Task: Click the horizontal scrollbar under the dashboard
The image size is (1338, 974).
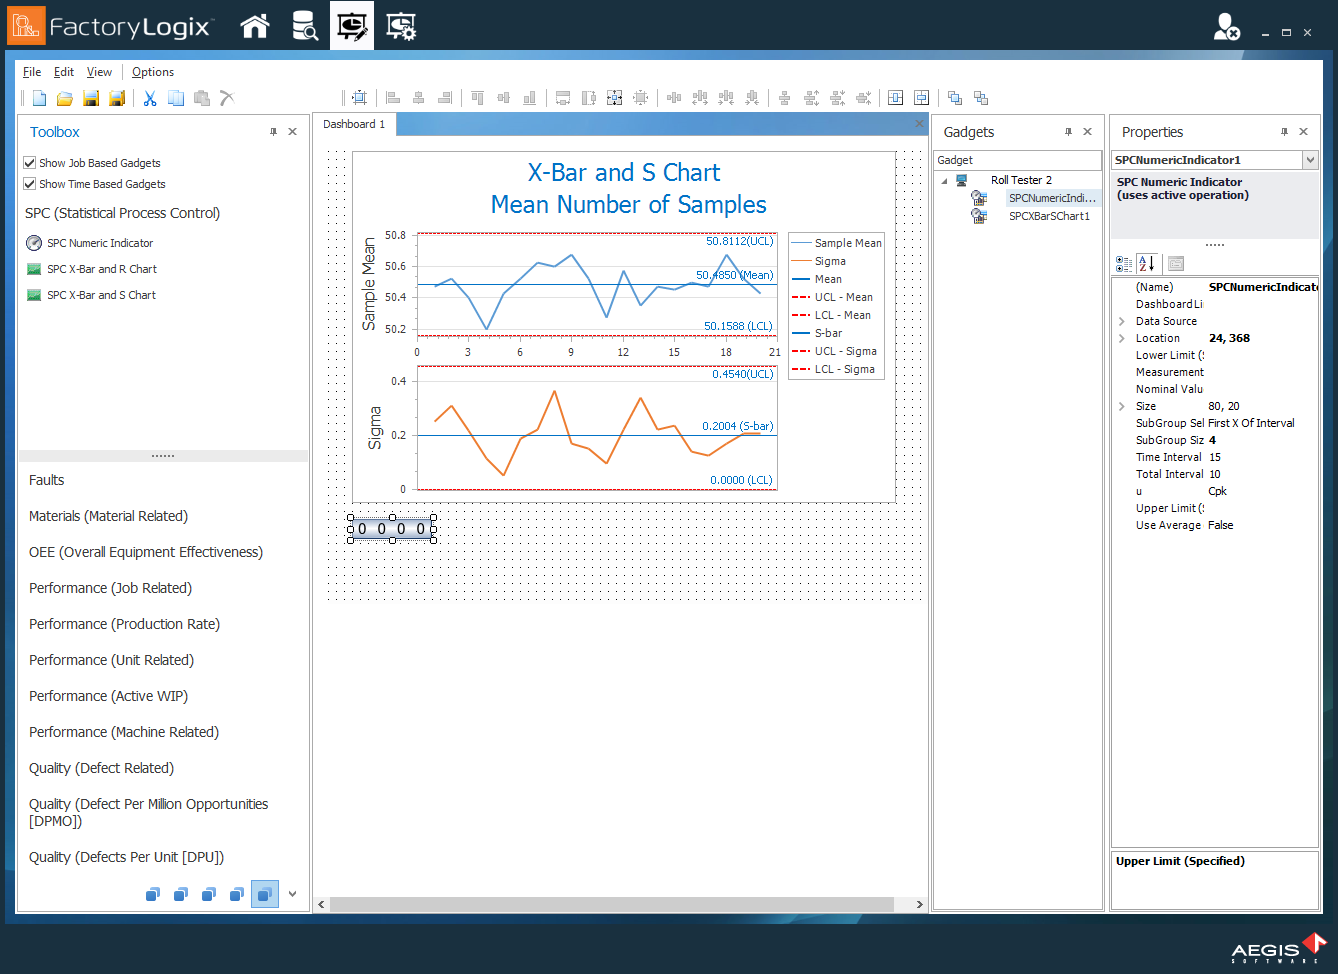Action: (611, 904)
